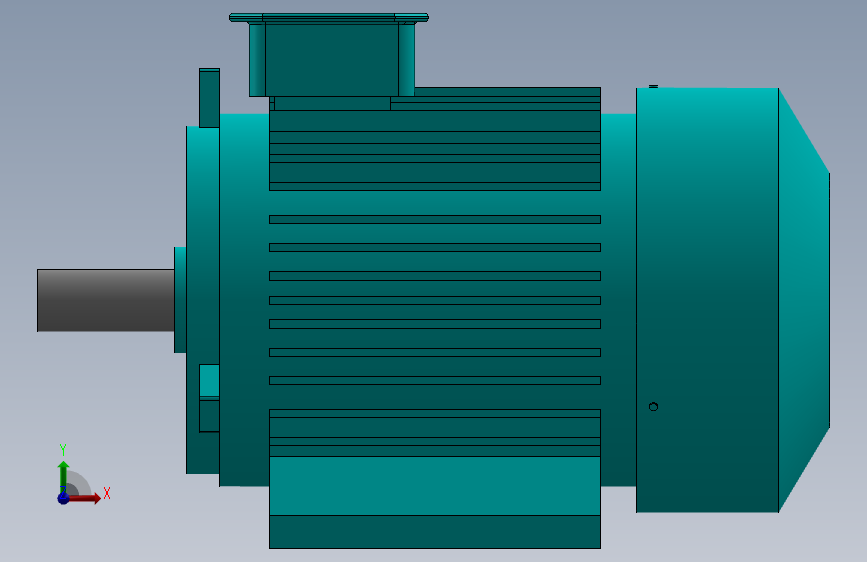867x562 pixels.
Task: Select the fan cover cylindrical face
Action: [707, 300]
